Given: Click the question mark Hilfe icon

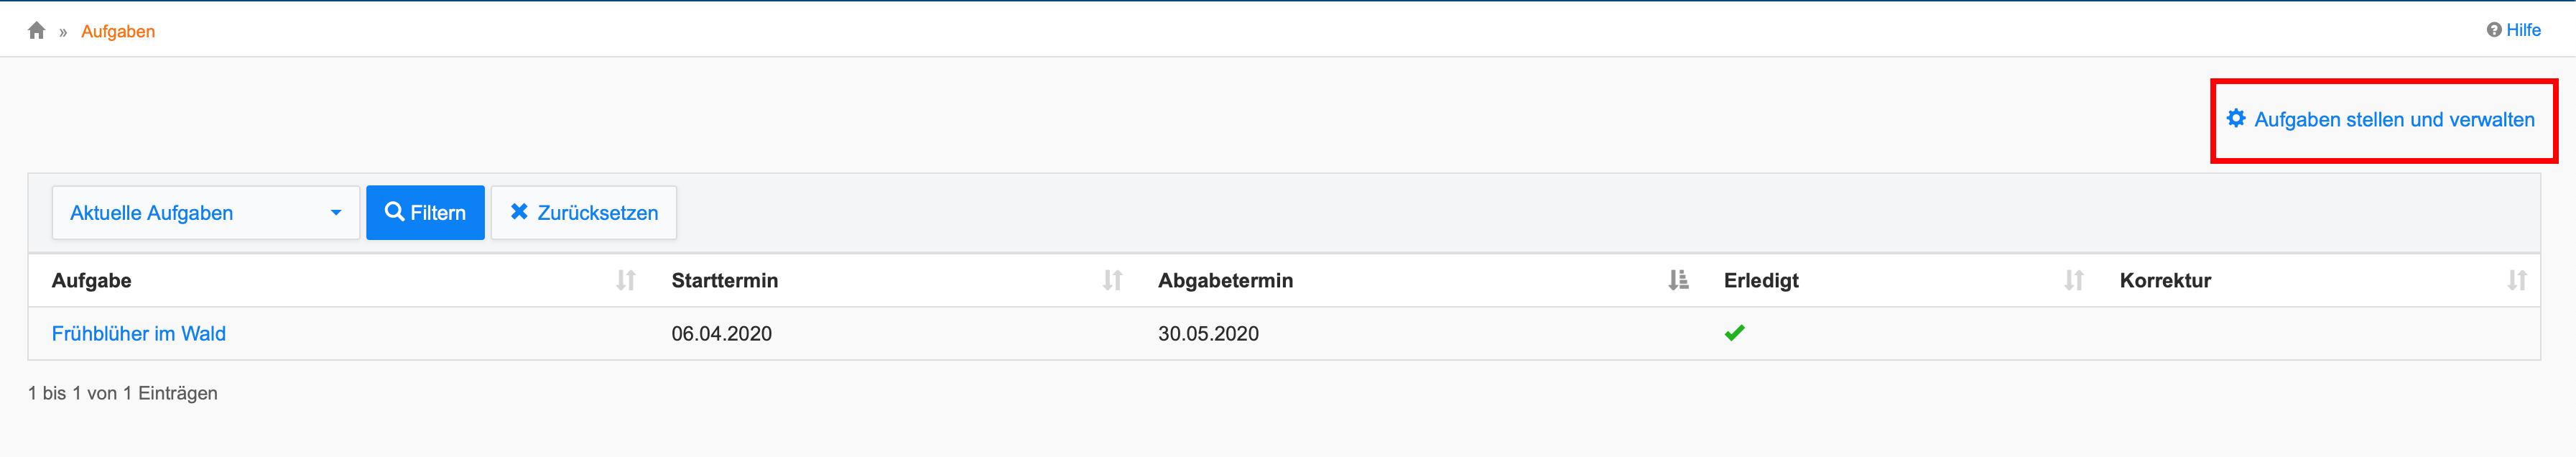Looking at the screenshot, I should tap(2494, 30).
